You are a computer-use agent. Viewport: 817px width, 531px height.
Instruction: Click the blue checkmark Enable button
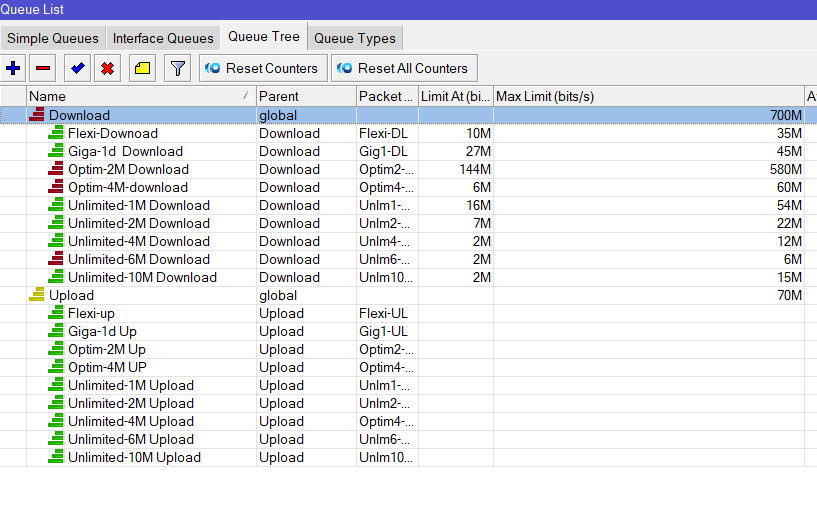pos(78,68)
